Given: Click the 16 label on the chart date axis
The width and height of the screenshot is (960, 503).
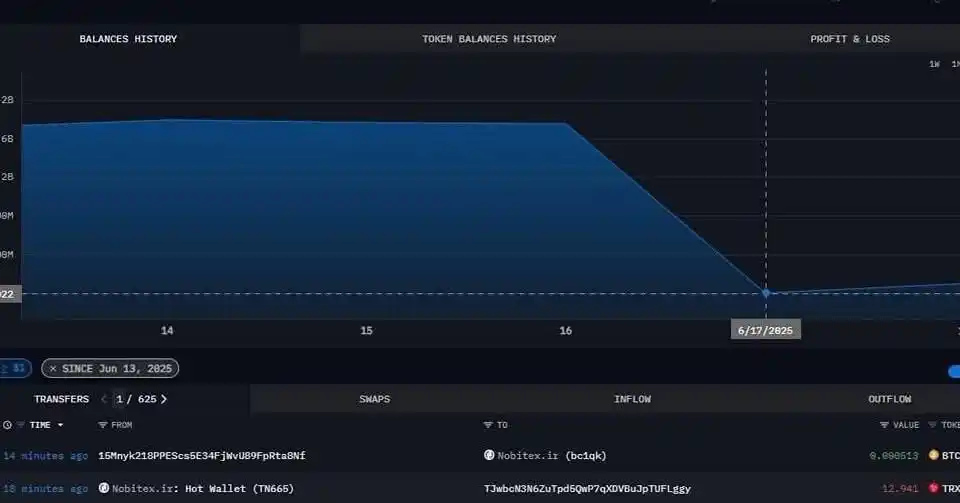Looking at the screenshot, I should (566, 330).
